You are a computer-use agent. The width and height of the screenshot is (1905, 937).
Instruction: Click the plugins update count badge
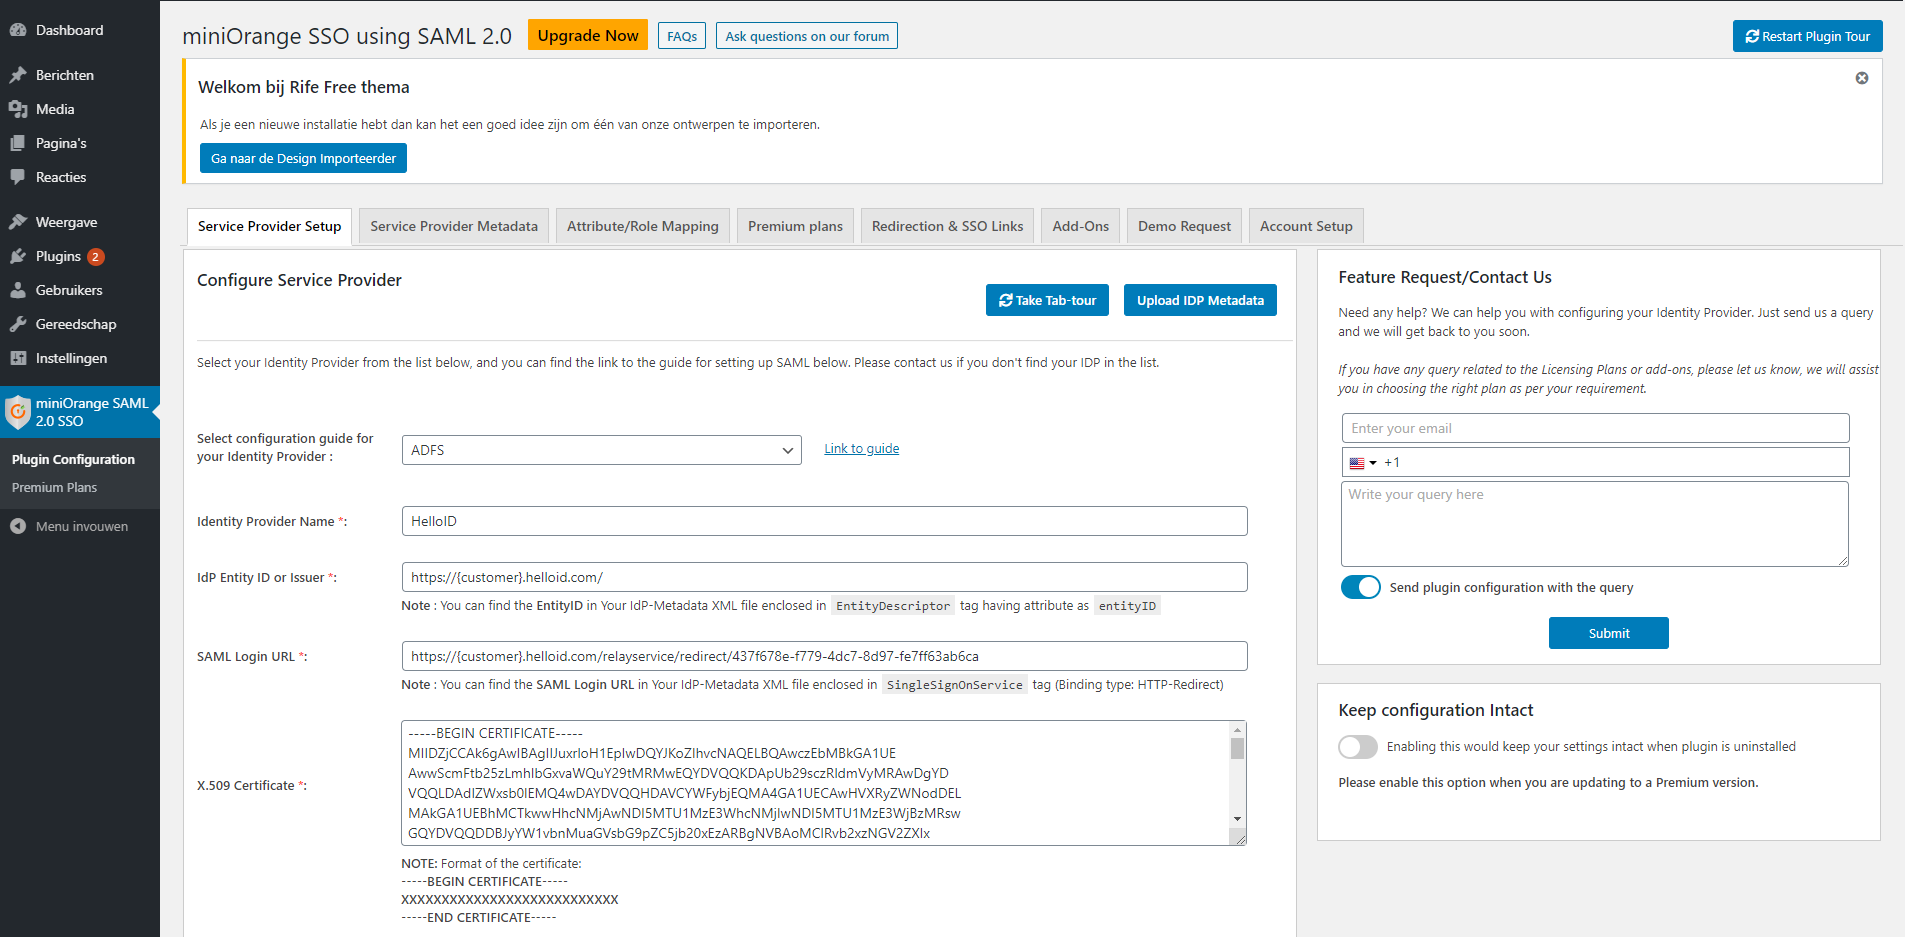click(x=96, y=257)
